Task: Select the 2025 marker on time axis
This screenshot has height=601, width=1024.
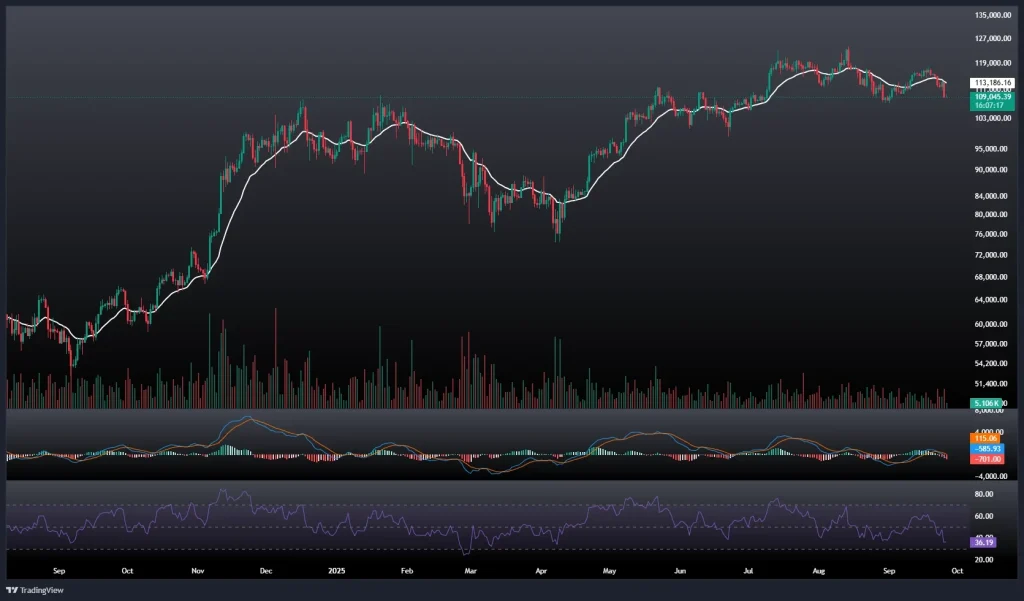Action: pyautogui.click(x=336, y=570)
